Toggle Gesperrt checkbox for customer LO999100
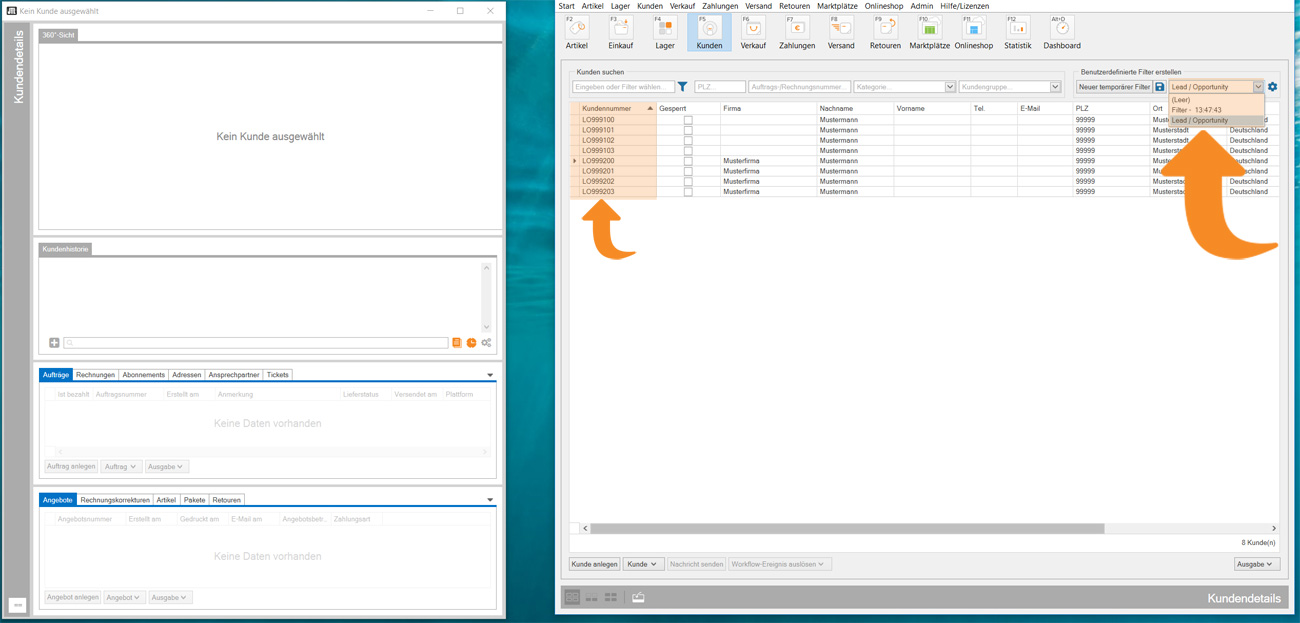 688,120
